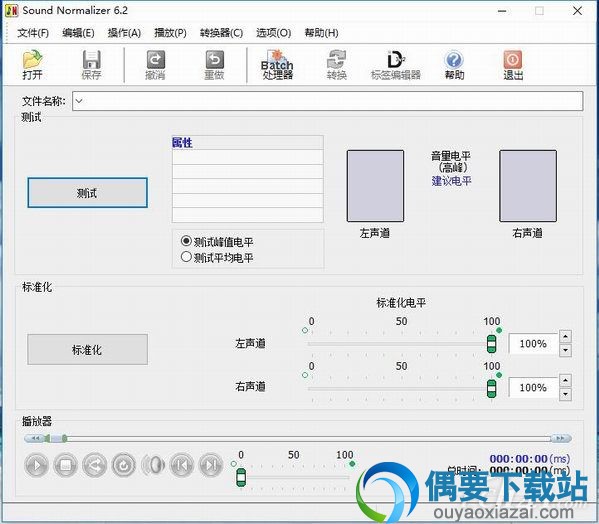Click the 右声道 100% value field

(x=533, y=388)
